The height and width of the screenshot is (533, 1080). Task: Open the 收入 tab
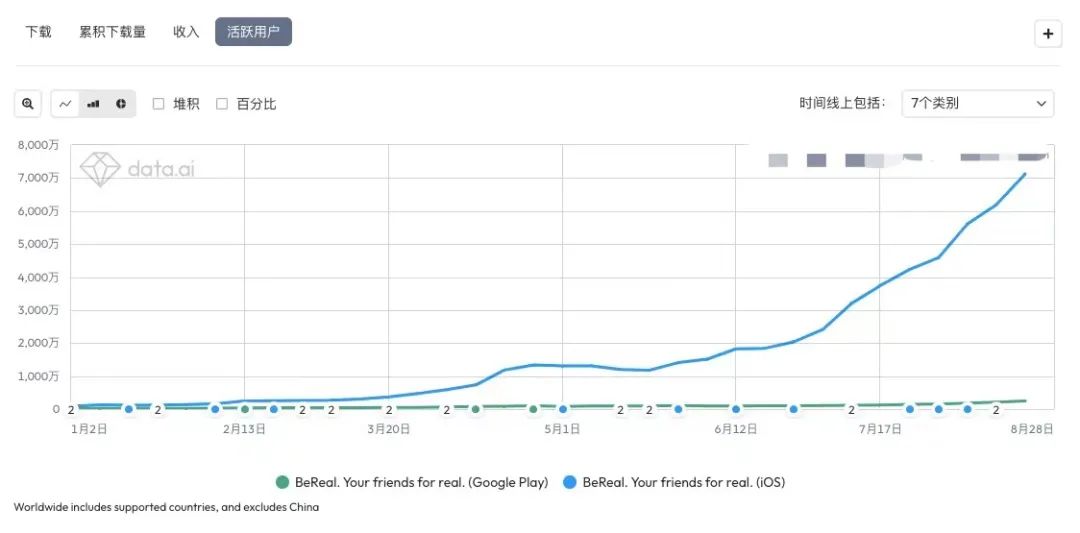click(x=186, y=32)
